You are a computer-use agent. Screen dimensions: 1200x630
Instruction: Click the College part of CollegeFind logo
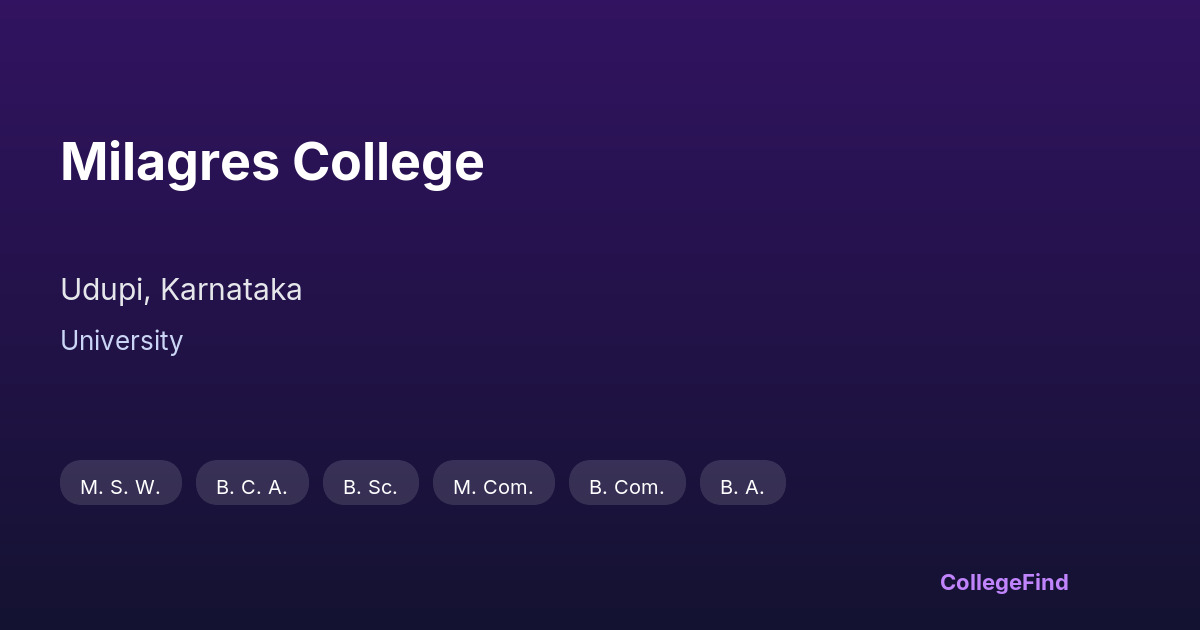(x=982, y=582)
